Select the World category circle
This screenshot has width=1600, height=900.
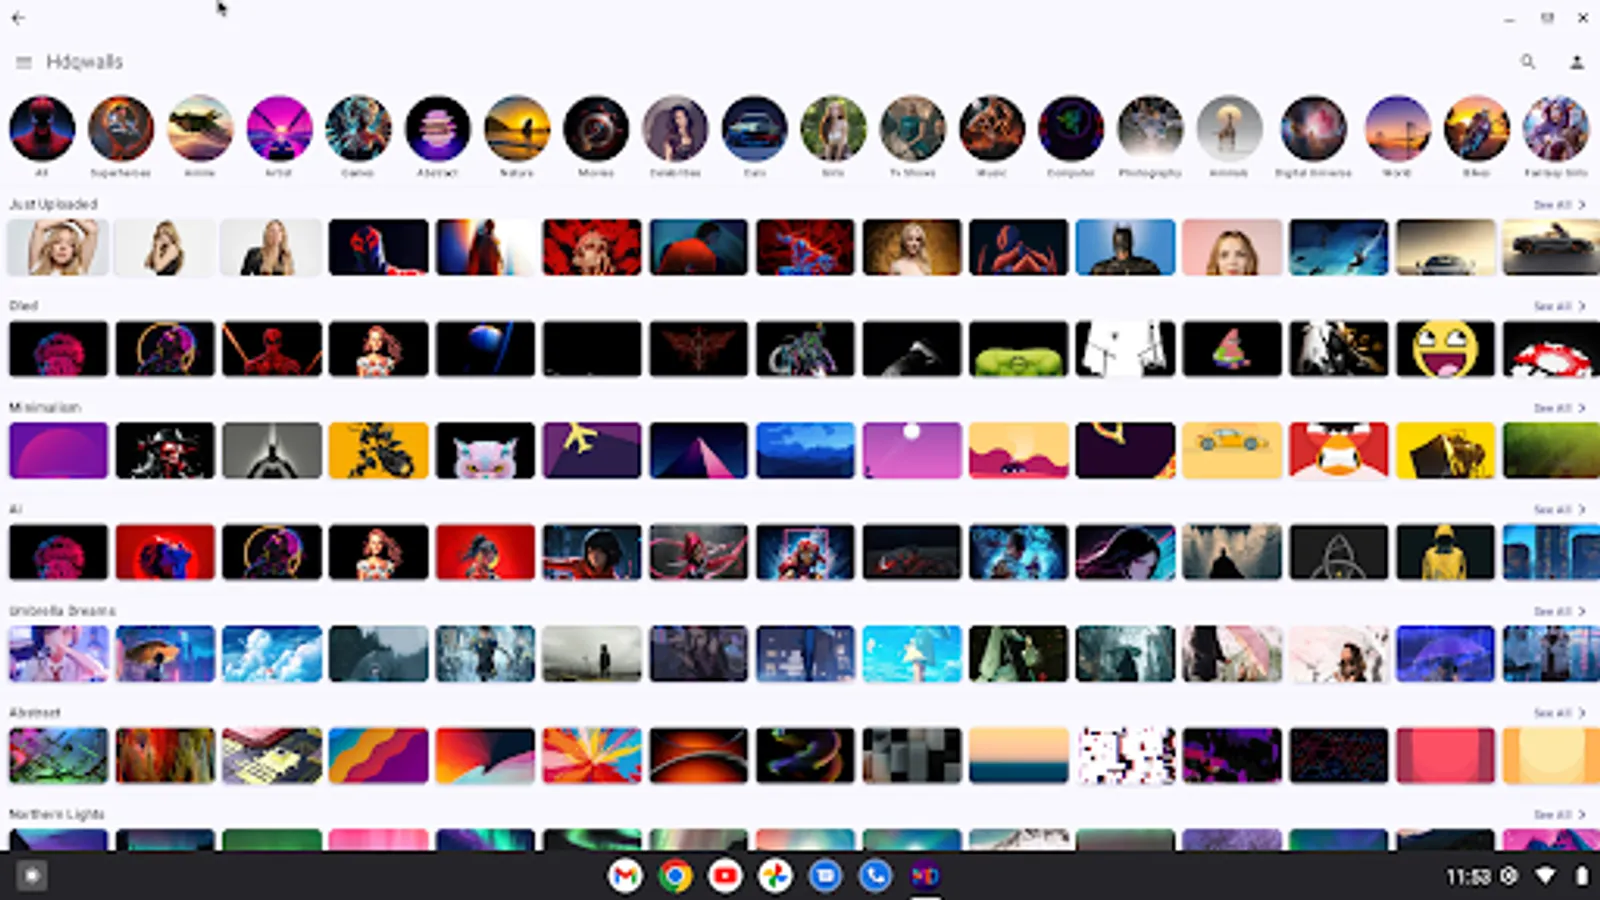pyautogui.click(x=1397, y=128)
